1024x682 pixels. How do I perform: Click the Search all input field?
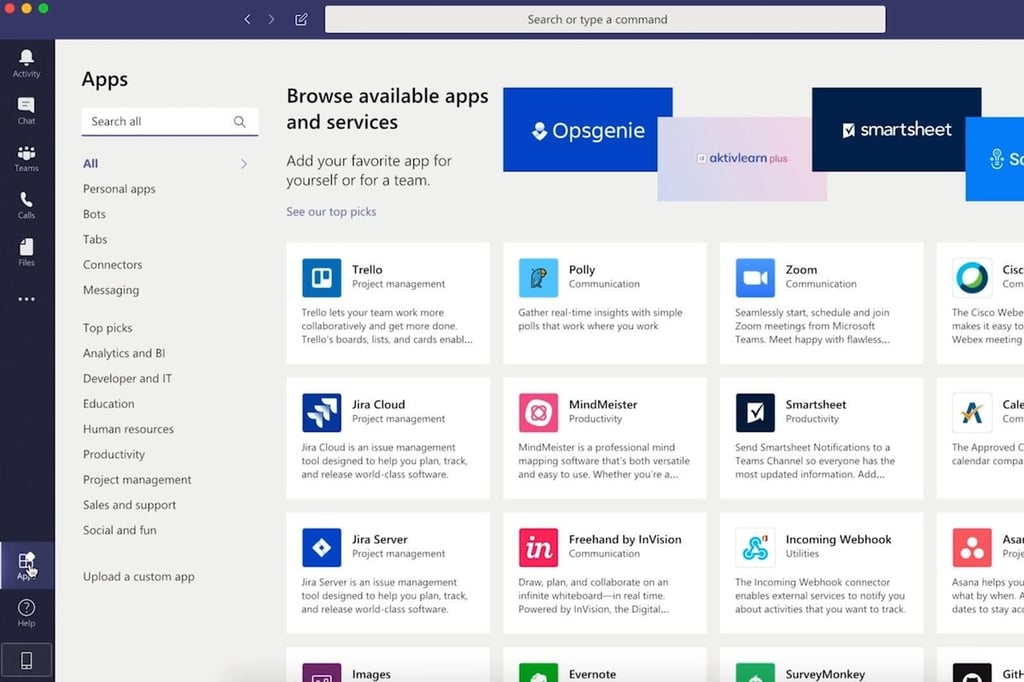coord(170,122)
